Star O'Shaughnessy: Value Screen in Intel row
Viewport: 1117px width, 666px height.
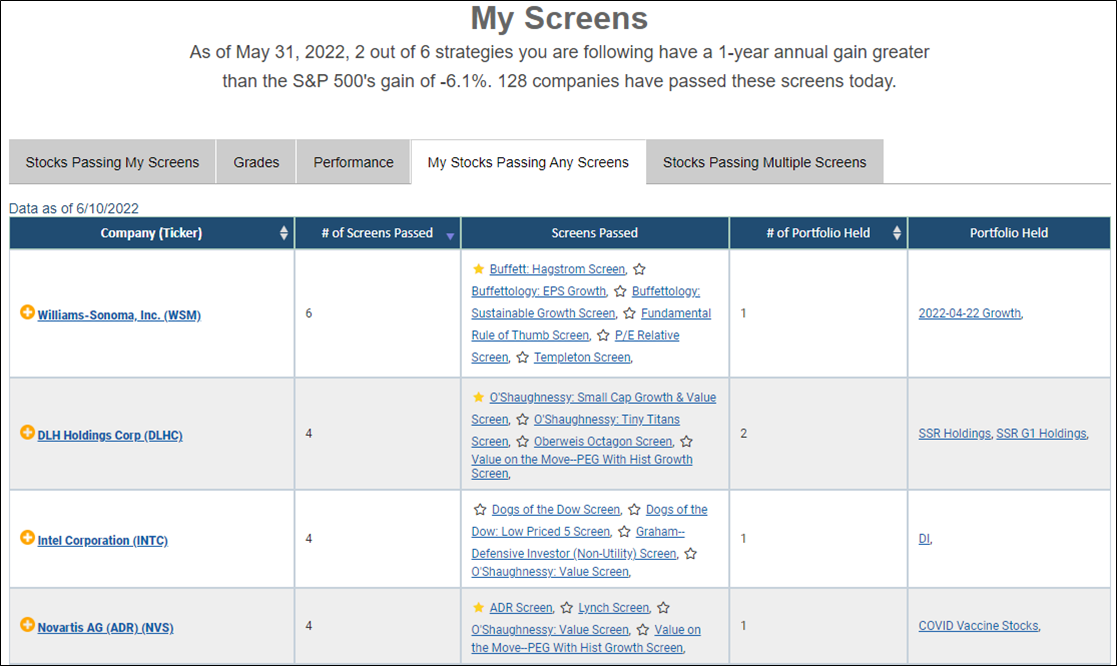point(691,553)
